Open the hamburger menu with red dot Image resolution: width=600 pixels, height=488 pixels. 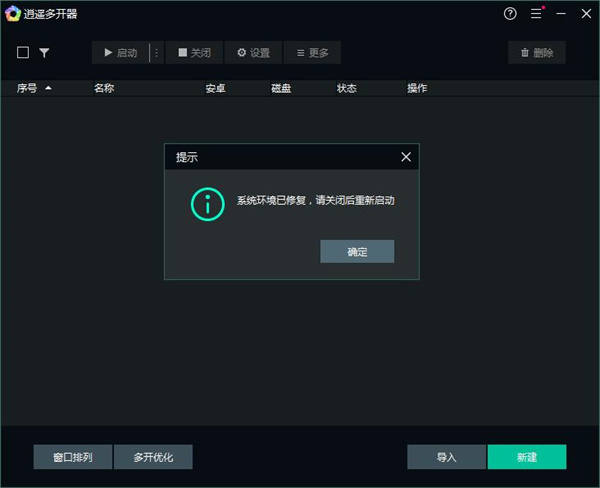pos(536,13)
